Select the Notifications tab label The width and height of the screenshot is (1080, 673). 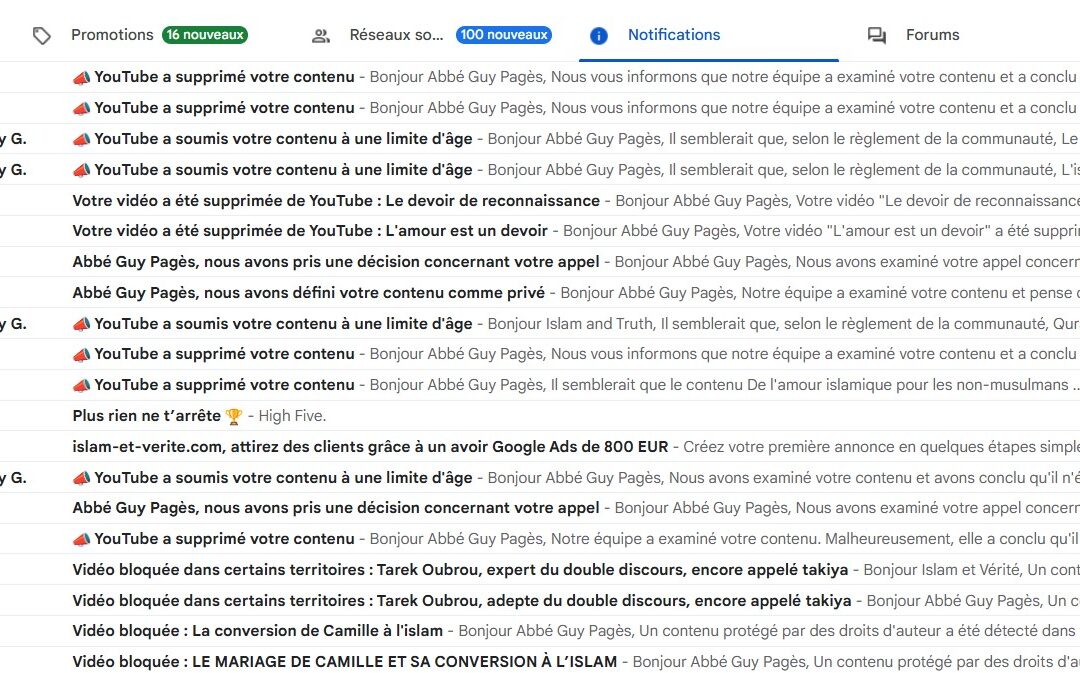tap(674, 34)
